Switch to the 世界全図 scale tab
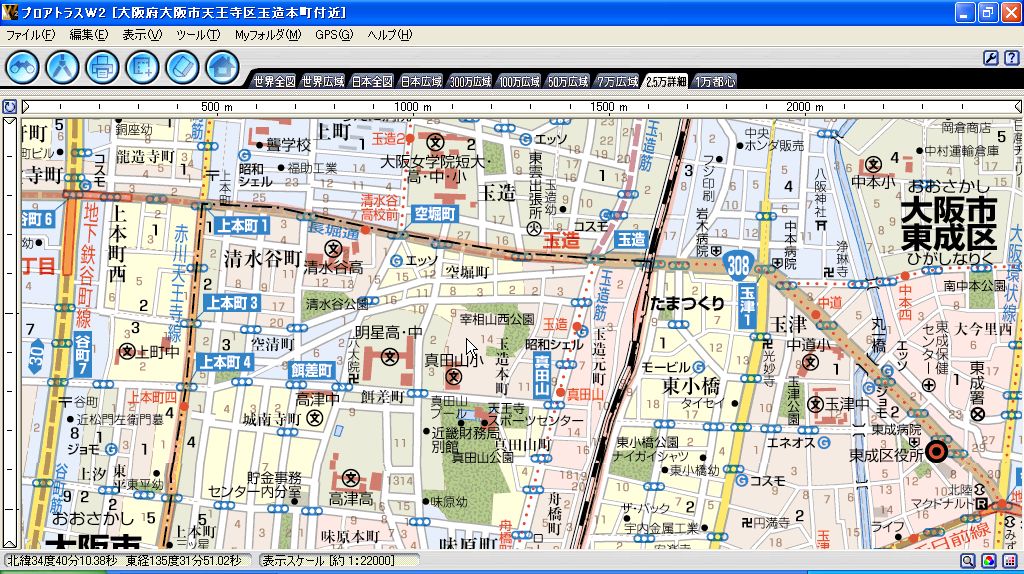Image resolution: width=1024 pixels, height=574 pixels. click(273, 82)
